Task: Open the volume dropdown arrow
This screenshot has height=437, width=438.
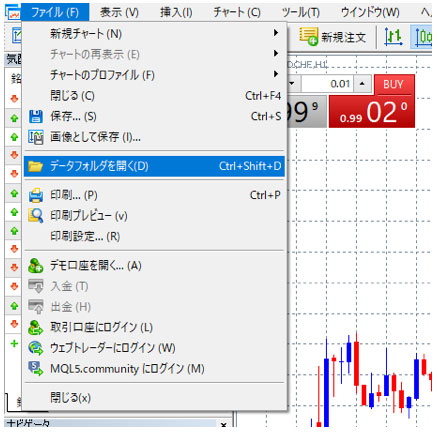Action: pyautogui.click(x=293, y=83)
